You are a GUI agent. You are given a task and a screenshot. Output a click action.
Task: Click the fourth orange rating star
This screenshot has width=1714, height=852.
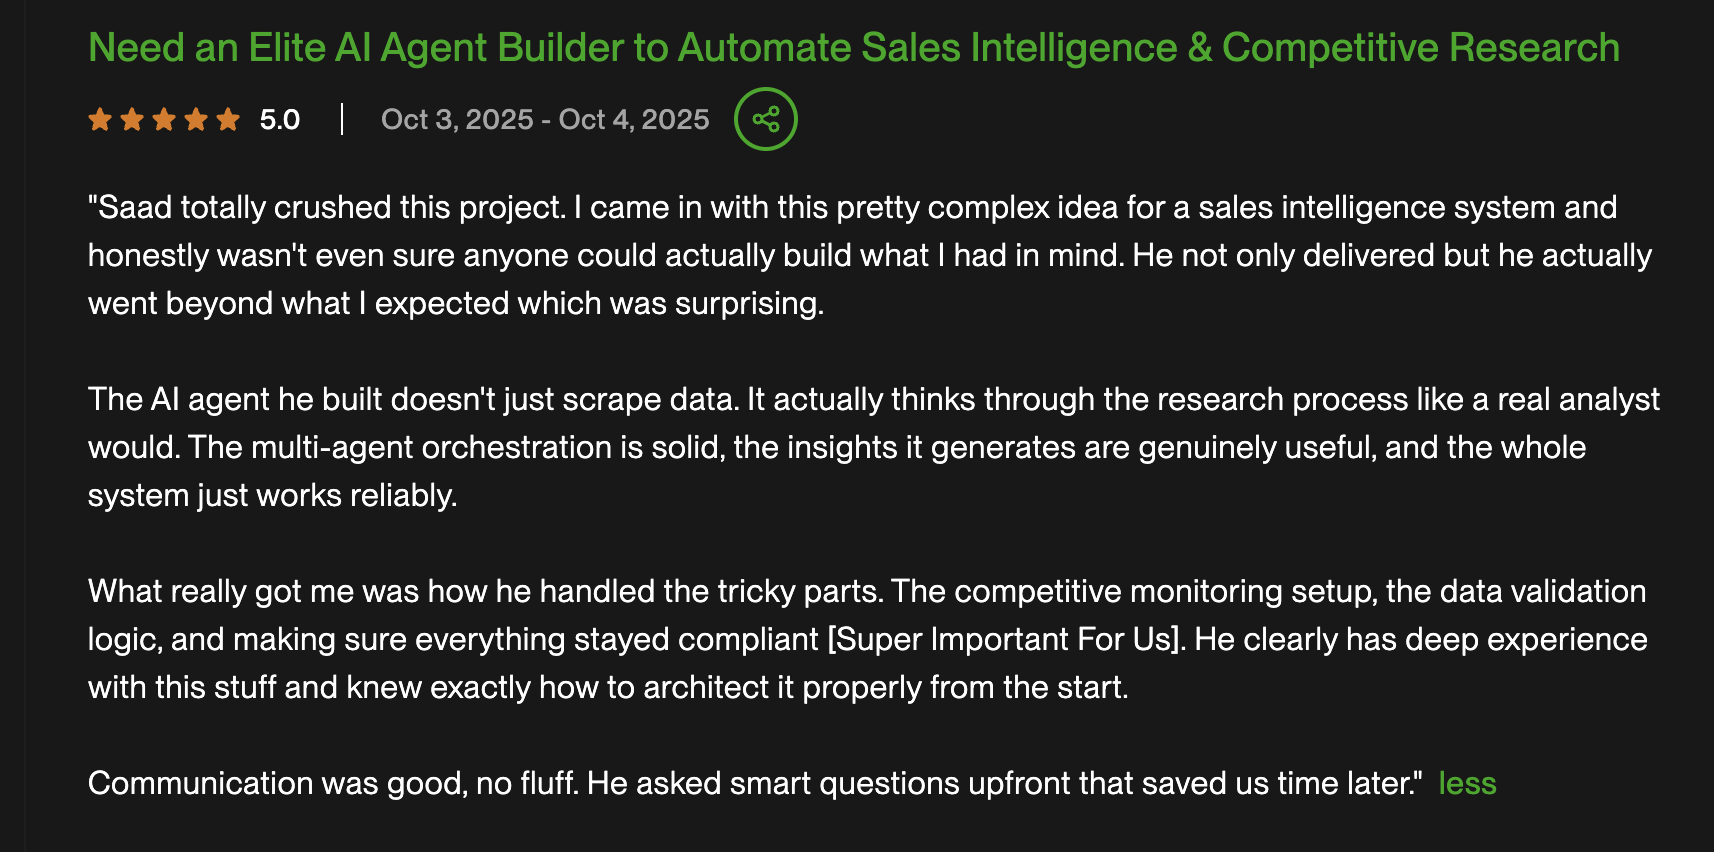(196, 120)
